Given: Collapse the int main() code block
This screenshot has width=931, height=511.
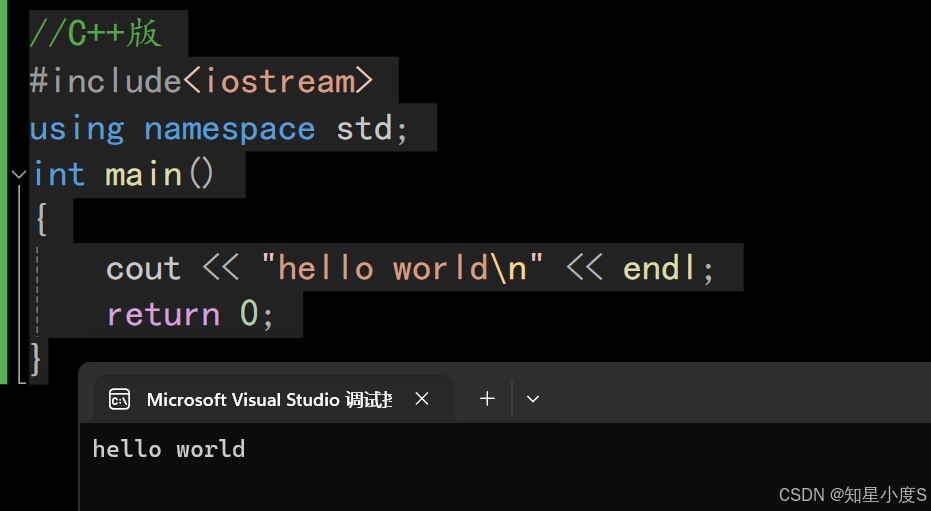Looking at the screenshot, I should tap(18, 174).
